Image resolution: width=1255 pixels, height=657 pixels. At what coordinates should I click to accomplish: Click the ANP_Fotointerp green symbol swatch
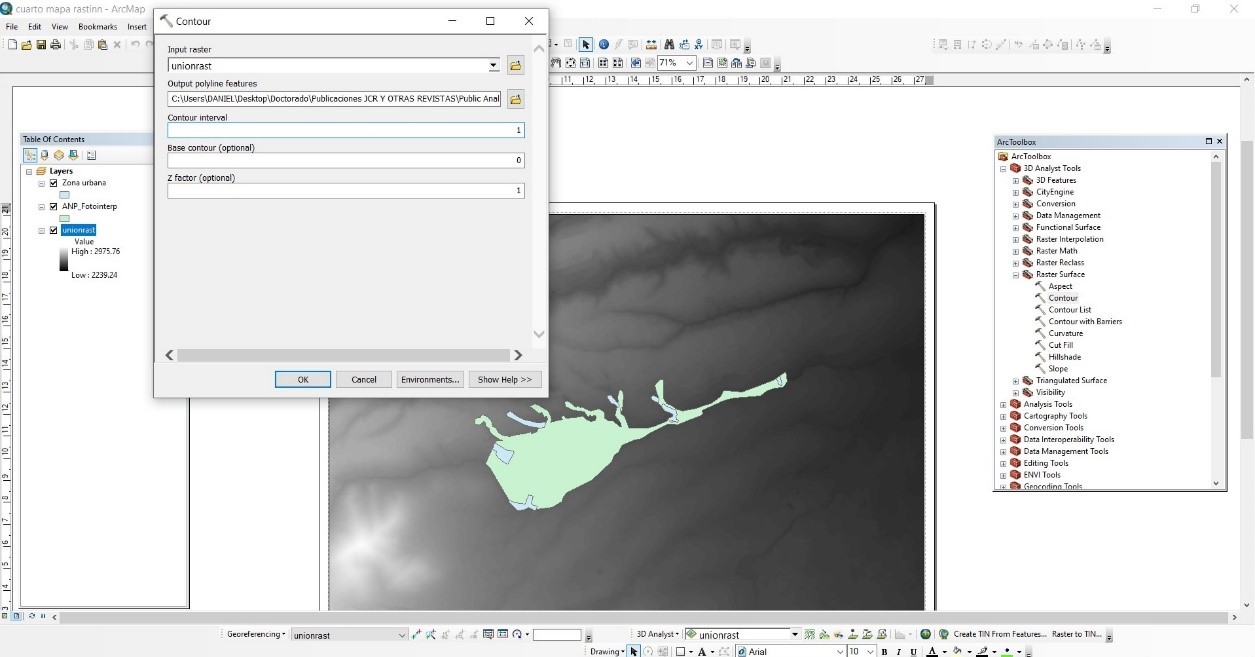(64, 218)
